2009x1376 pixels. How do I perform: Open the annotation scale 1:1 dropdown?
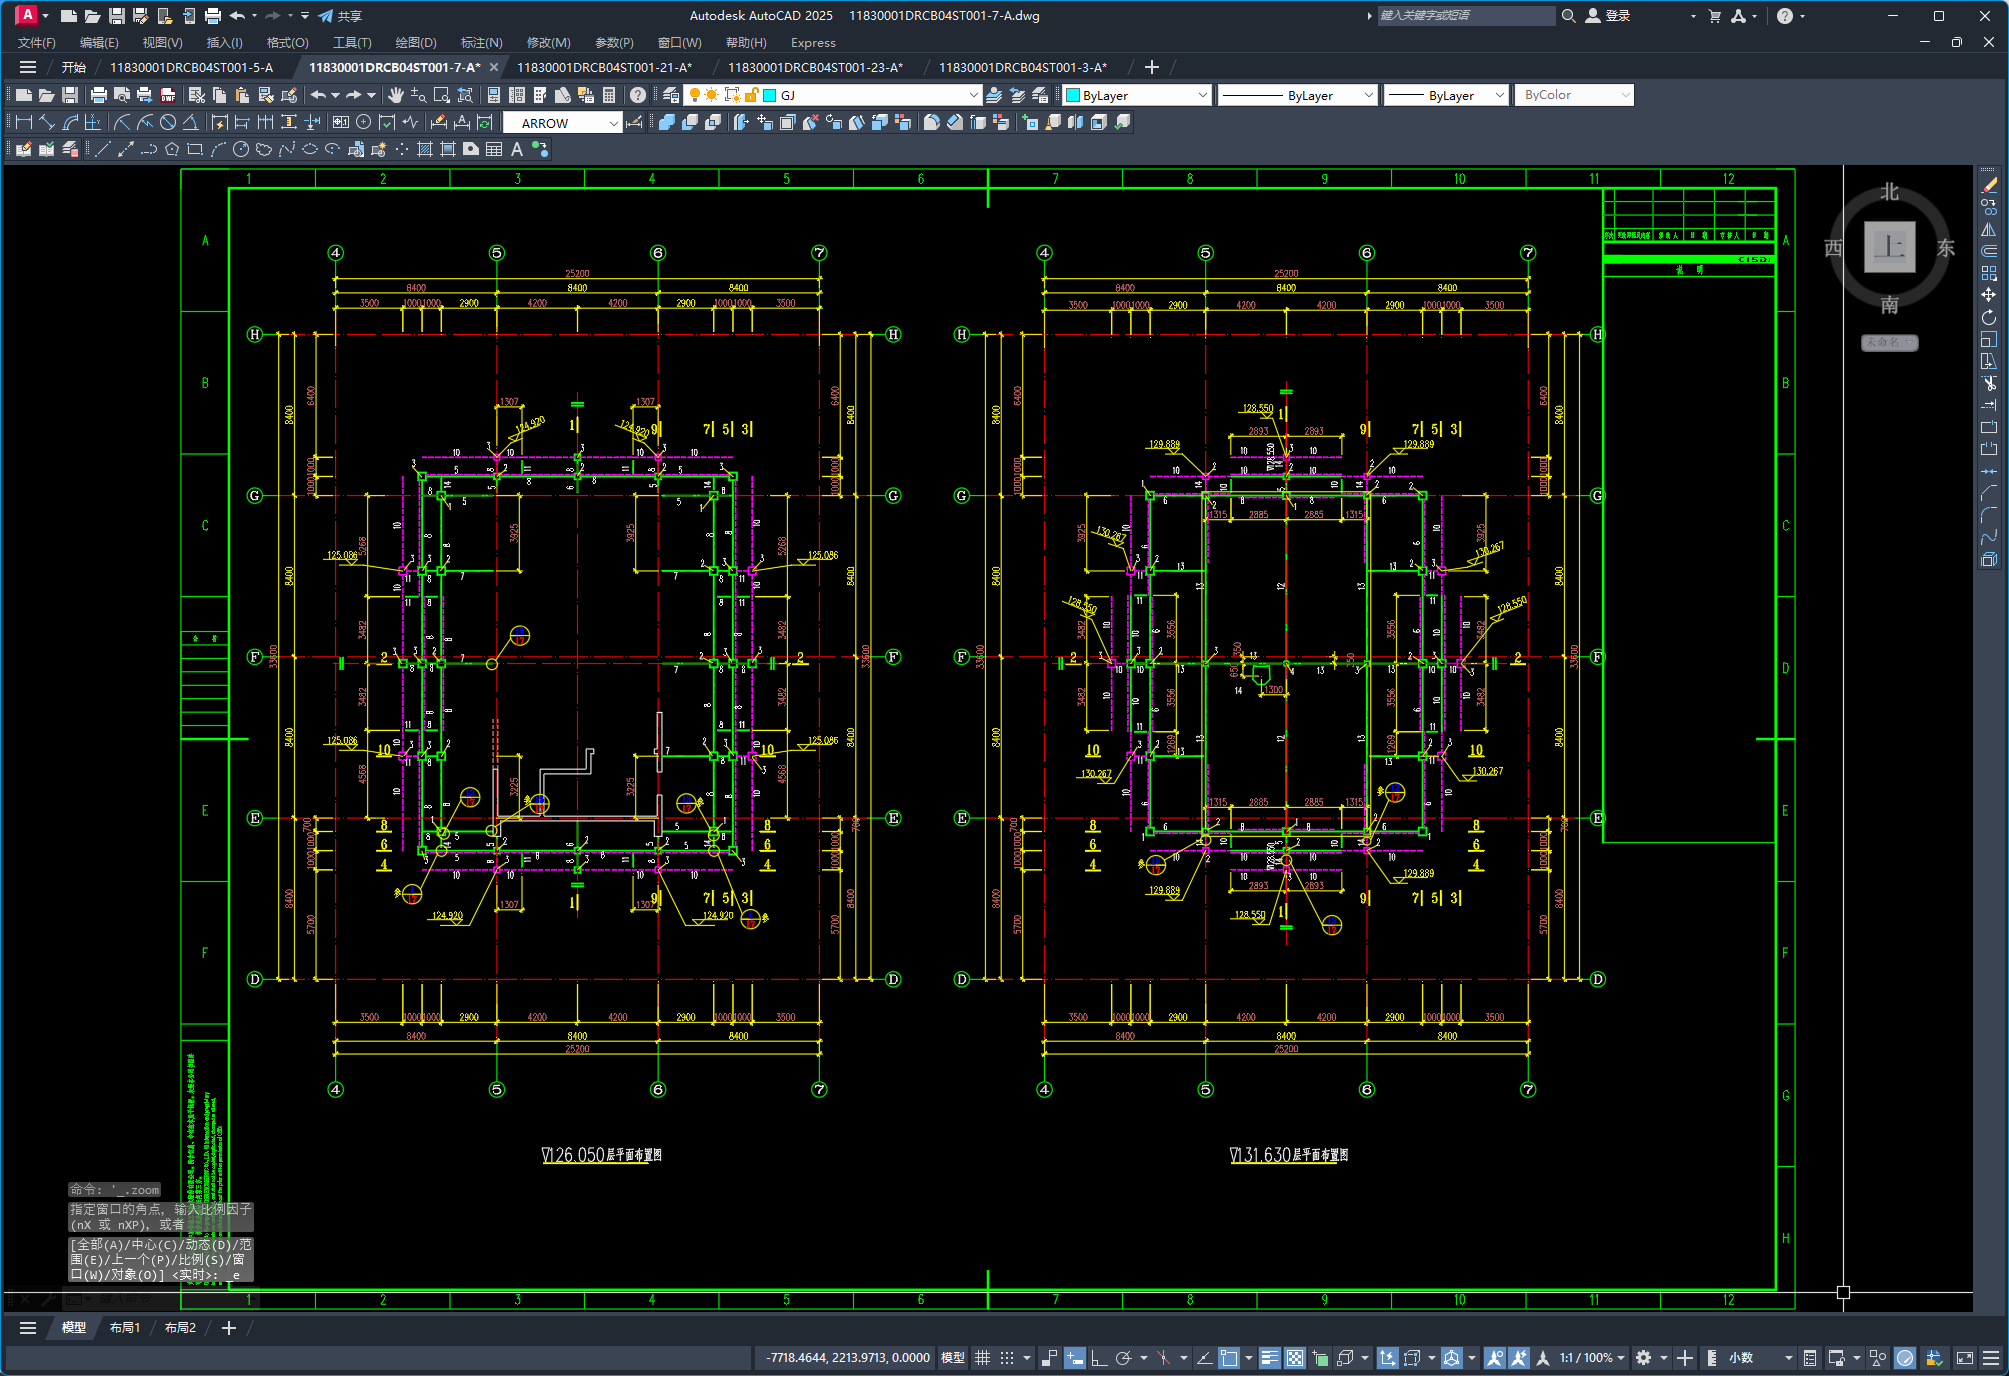click(x=1591, y=1357)
